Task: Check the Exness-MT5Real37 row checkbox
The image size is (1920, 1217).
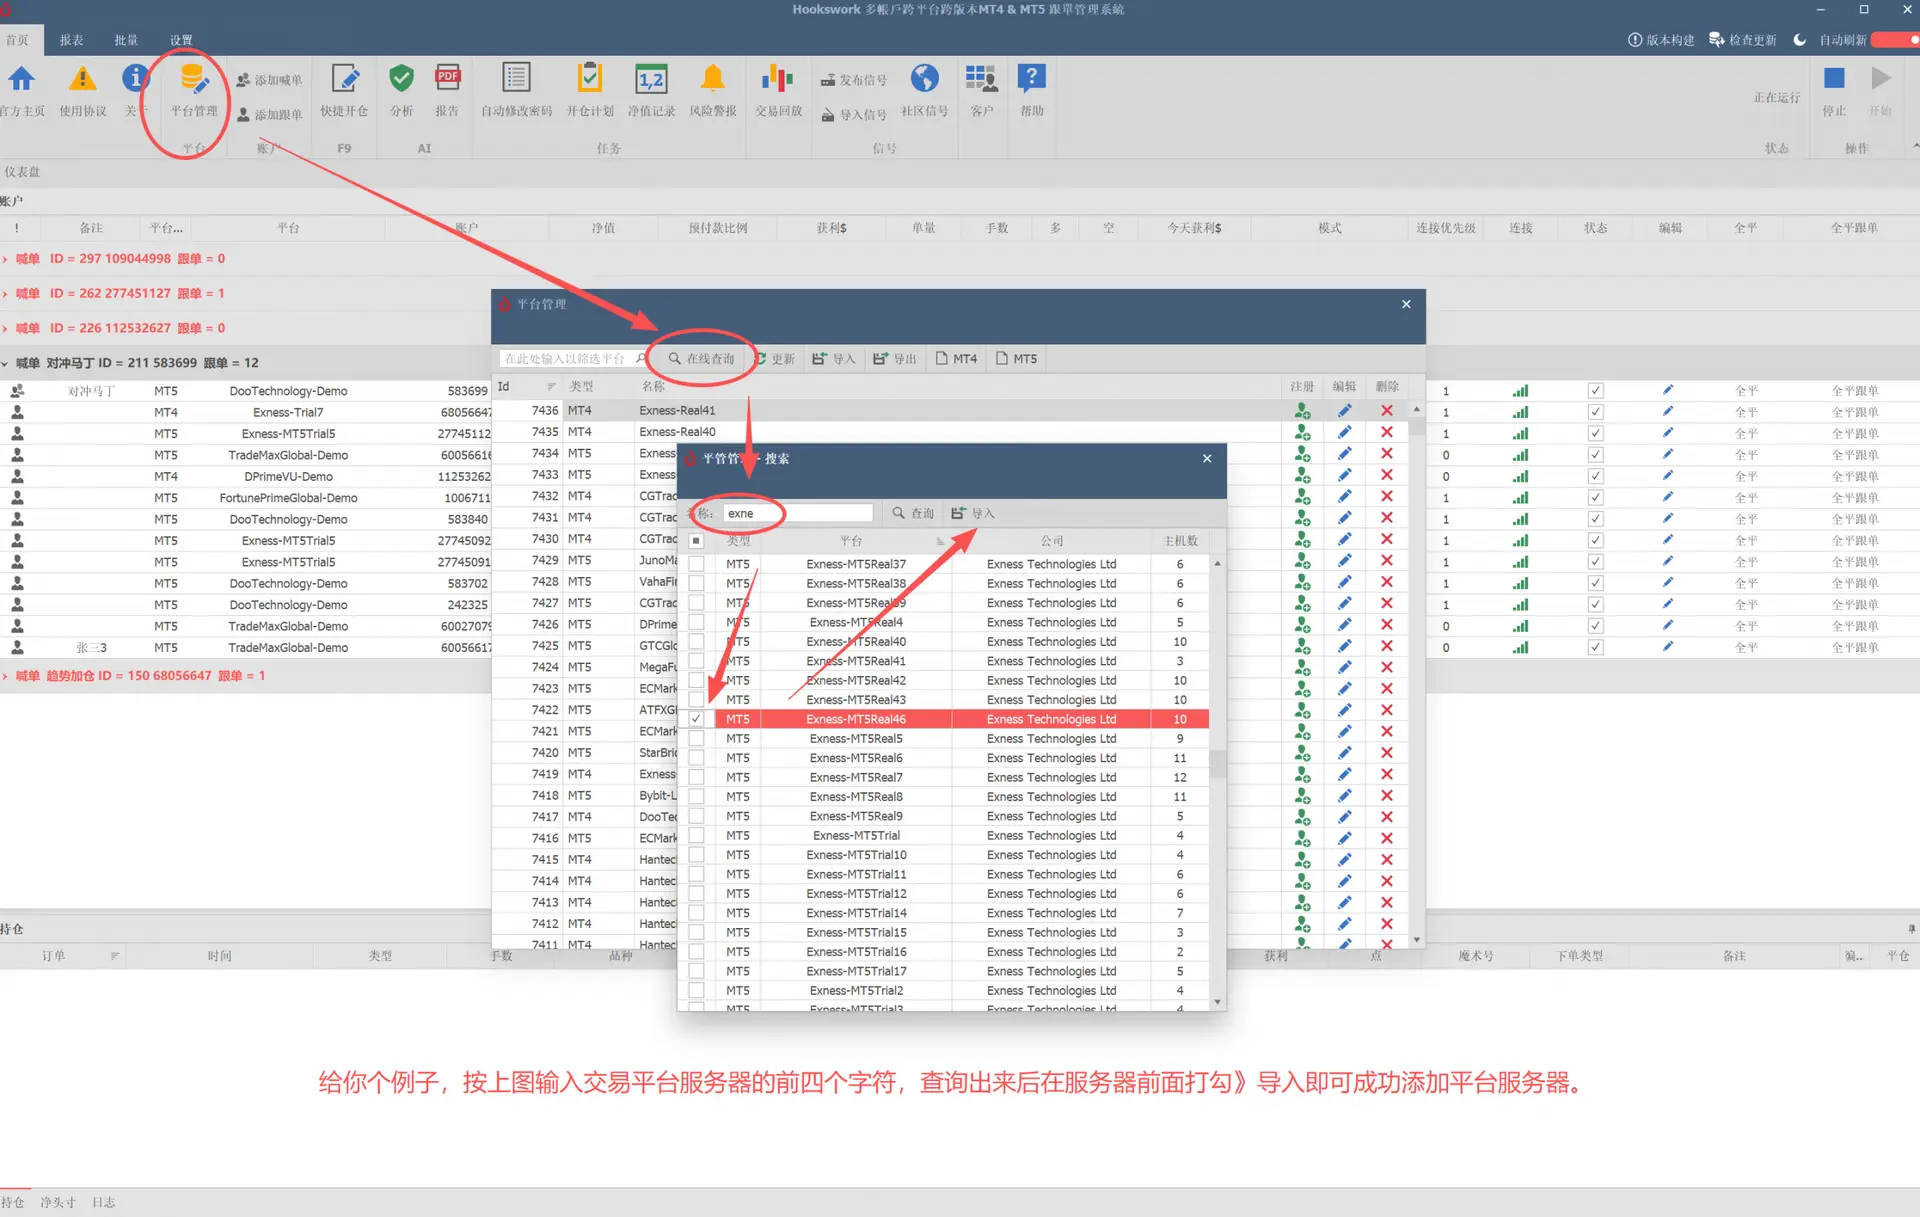Action: (696, 564)
